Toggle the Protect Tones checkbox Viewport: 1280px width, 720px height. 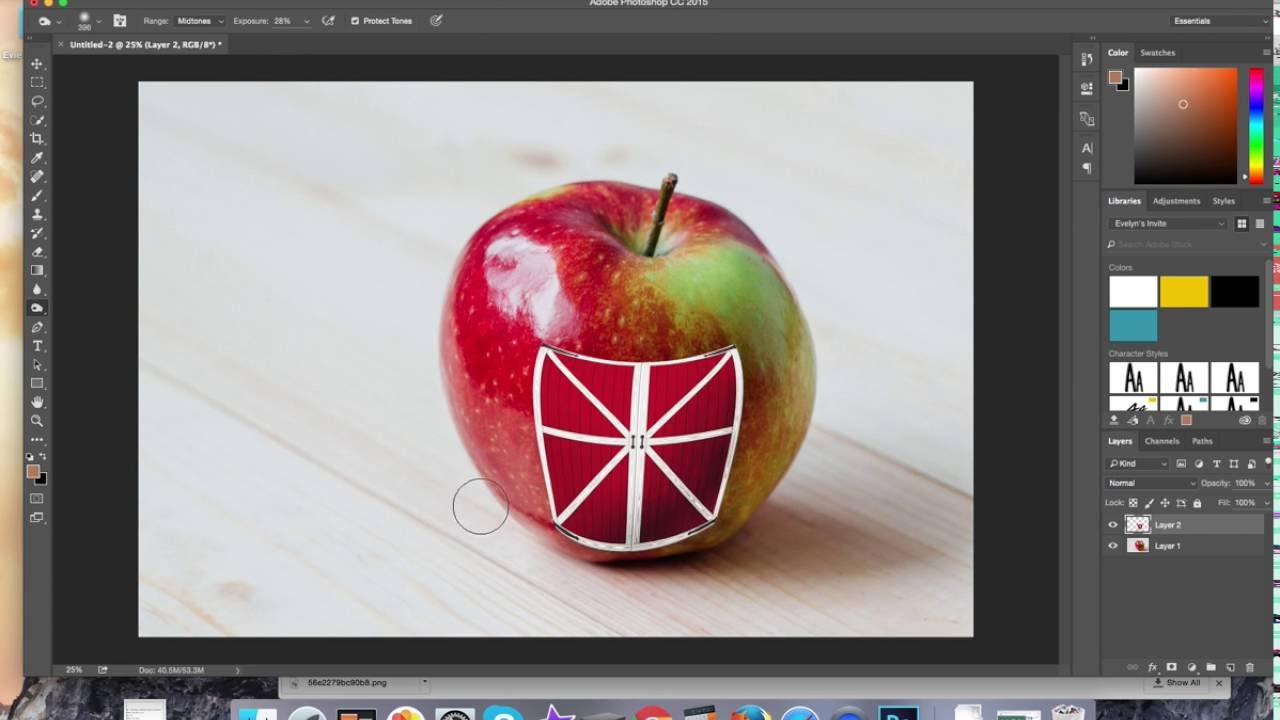tap(355, 21)
